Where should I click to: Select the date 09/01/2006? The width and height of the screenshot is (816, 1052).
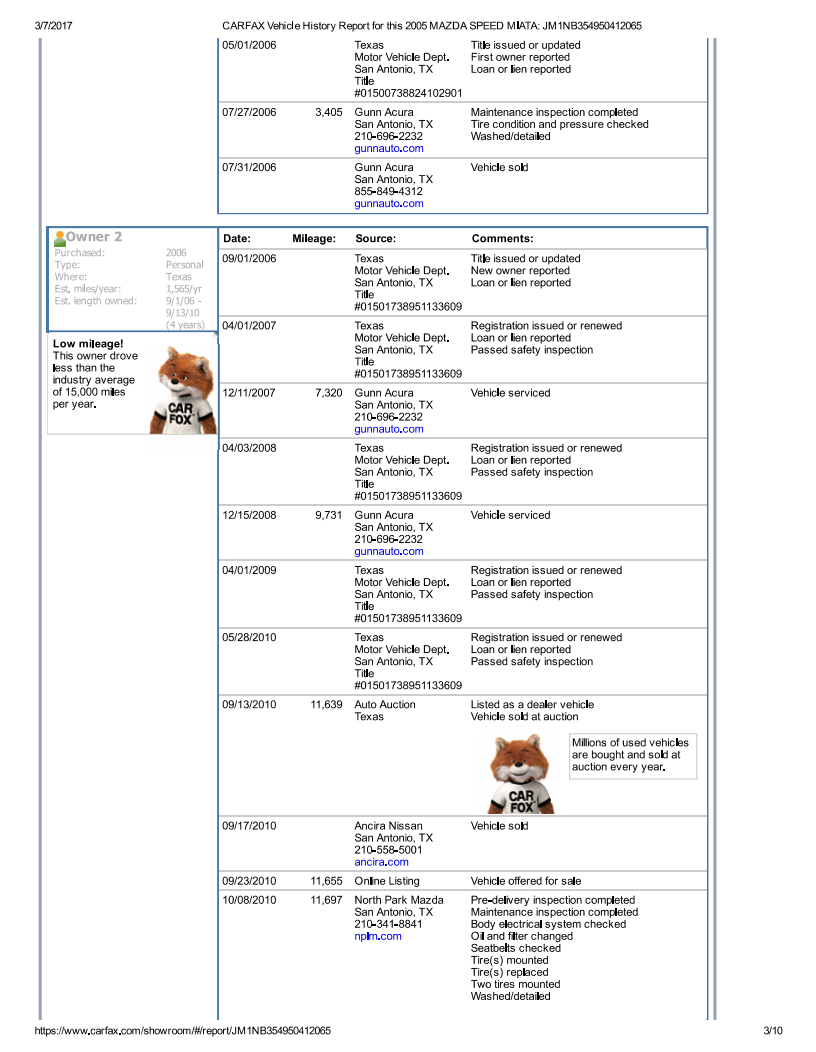(x=249, y=258)
